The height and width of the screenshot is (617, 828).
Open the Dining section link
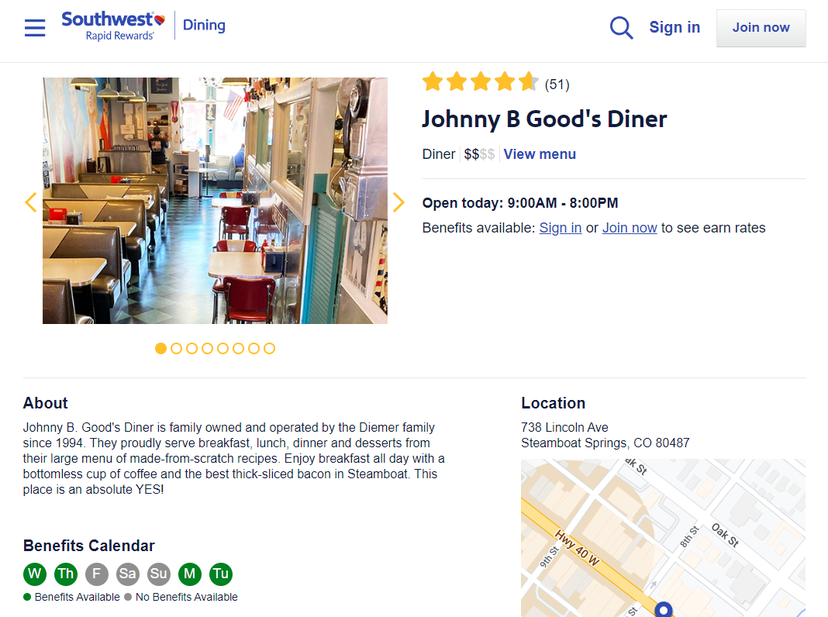click(204, 25)
